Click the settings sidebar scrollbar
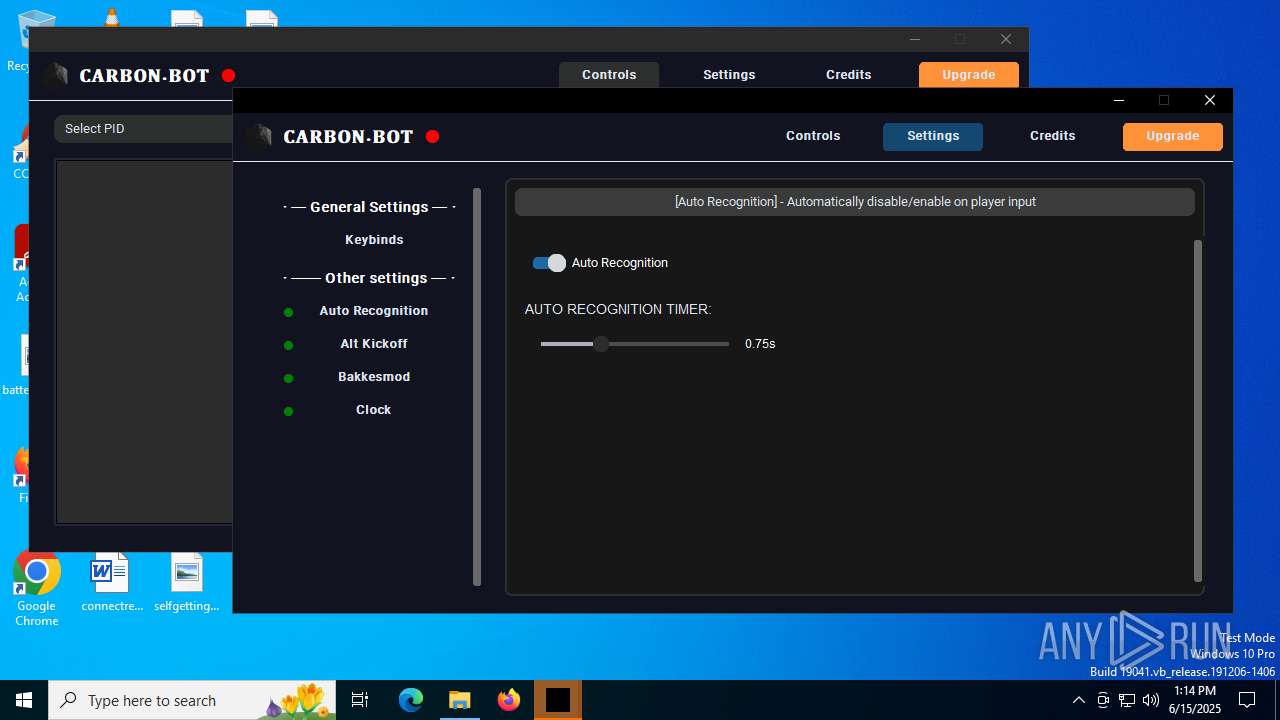1280x720 pixels. click(x=477, y=387)
